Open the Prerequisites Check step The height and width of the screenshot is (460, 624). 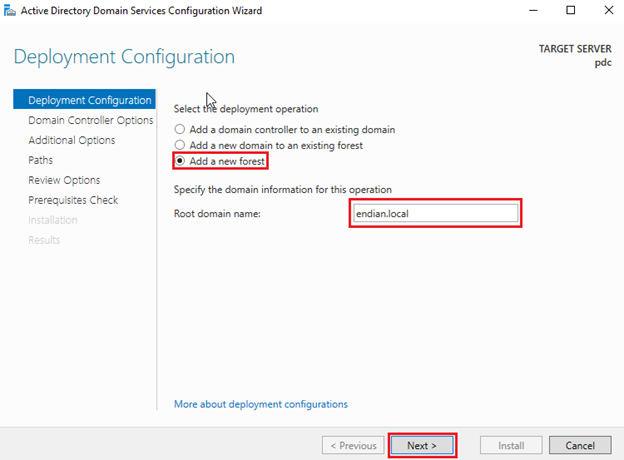pos(73,200)
